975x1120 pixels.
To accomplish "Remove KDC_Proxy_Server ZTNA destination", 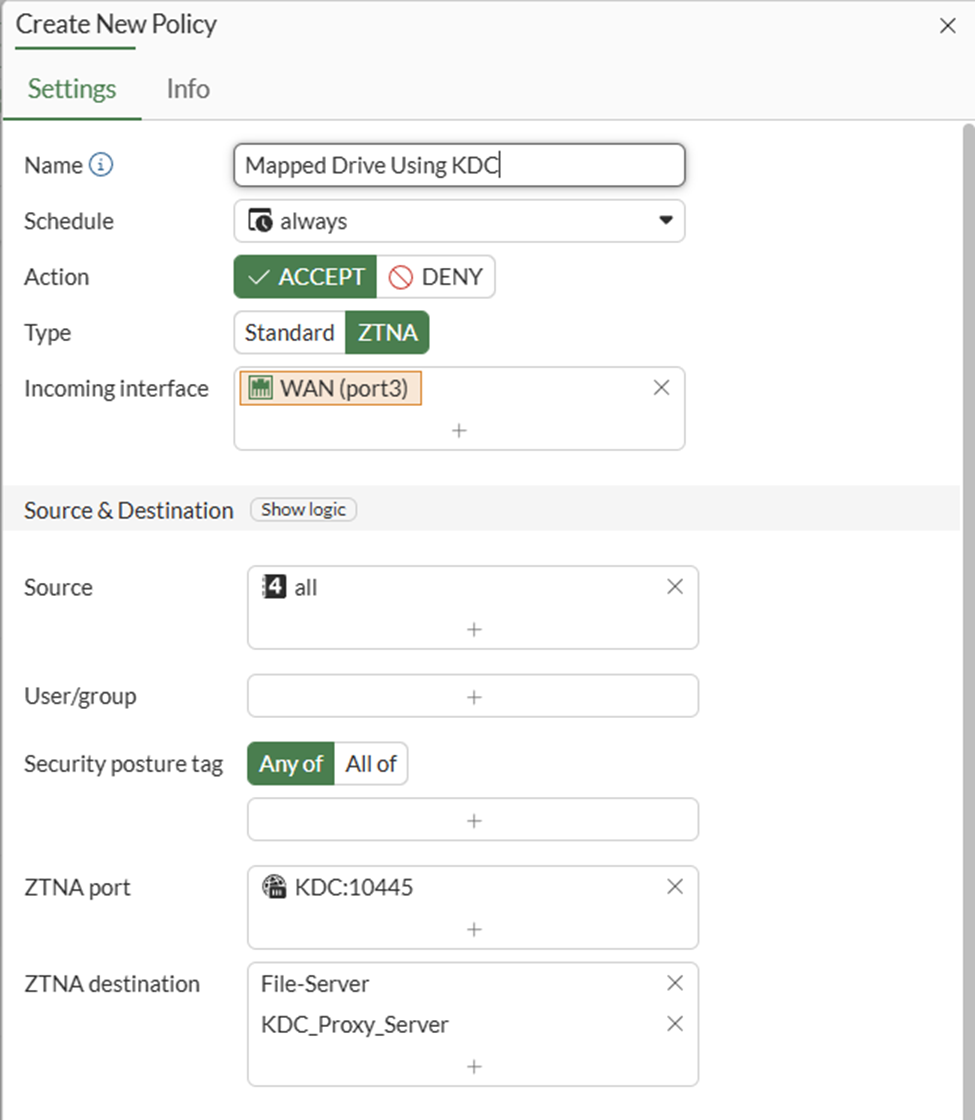I will point(675,1024).
